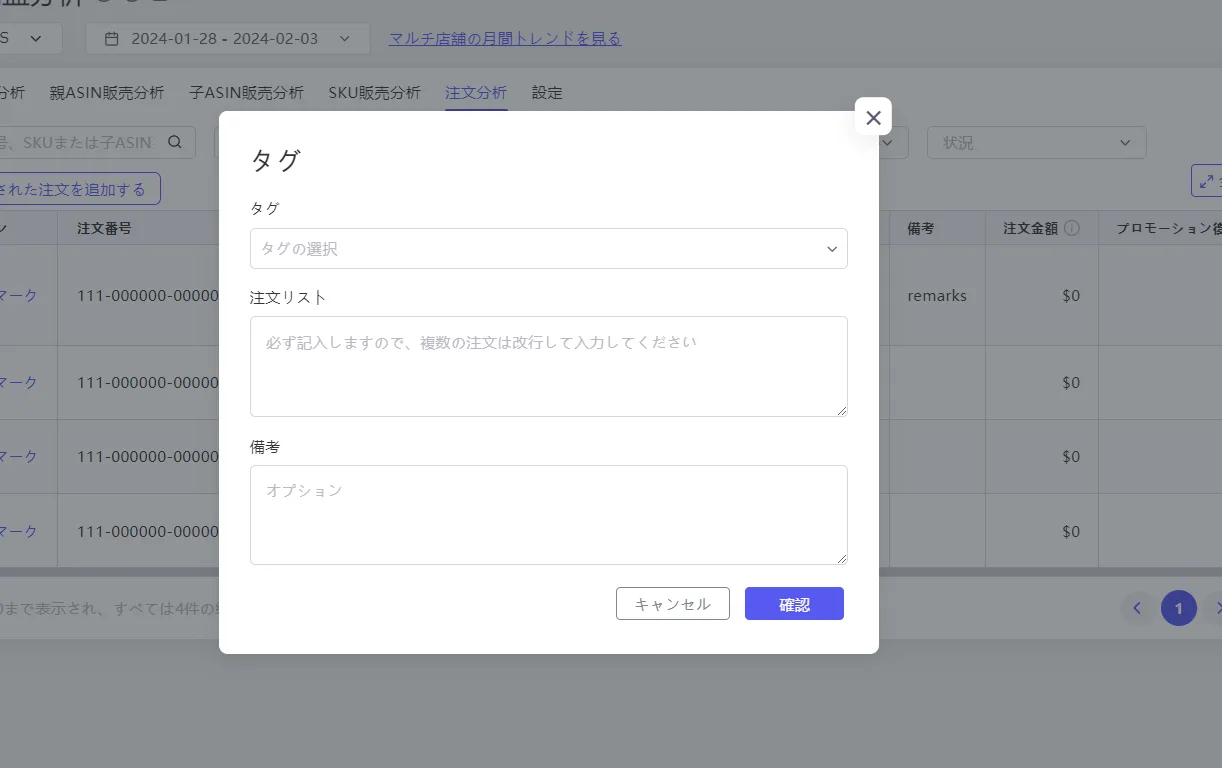The width and height of the screenshot is (1222, 768).
Task: Click the search magnifier icon
Action: point(175,142)
